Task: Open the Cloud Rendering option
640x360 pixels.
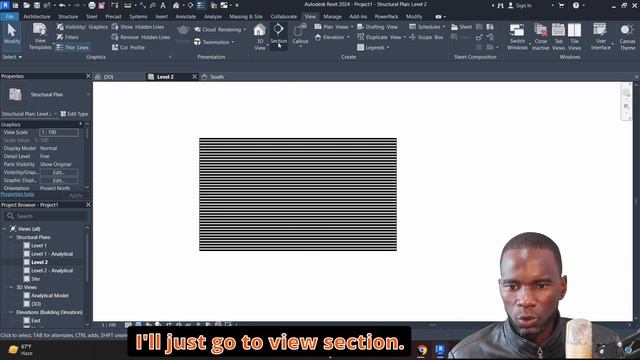Action: (x=220, y=29)
